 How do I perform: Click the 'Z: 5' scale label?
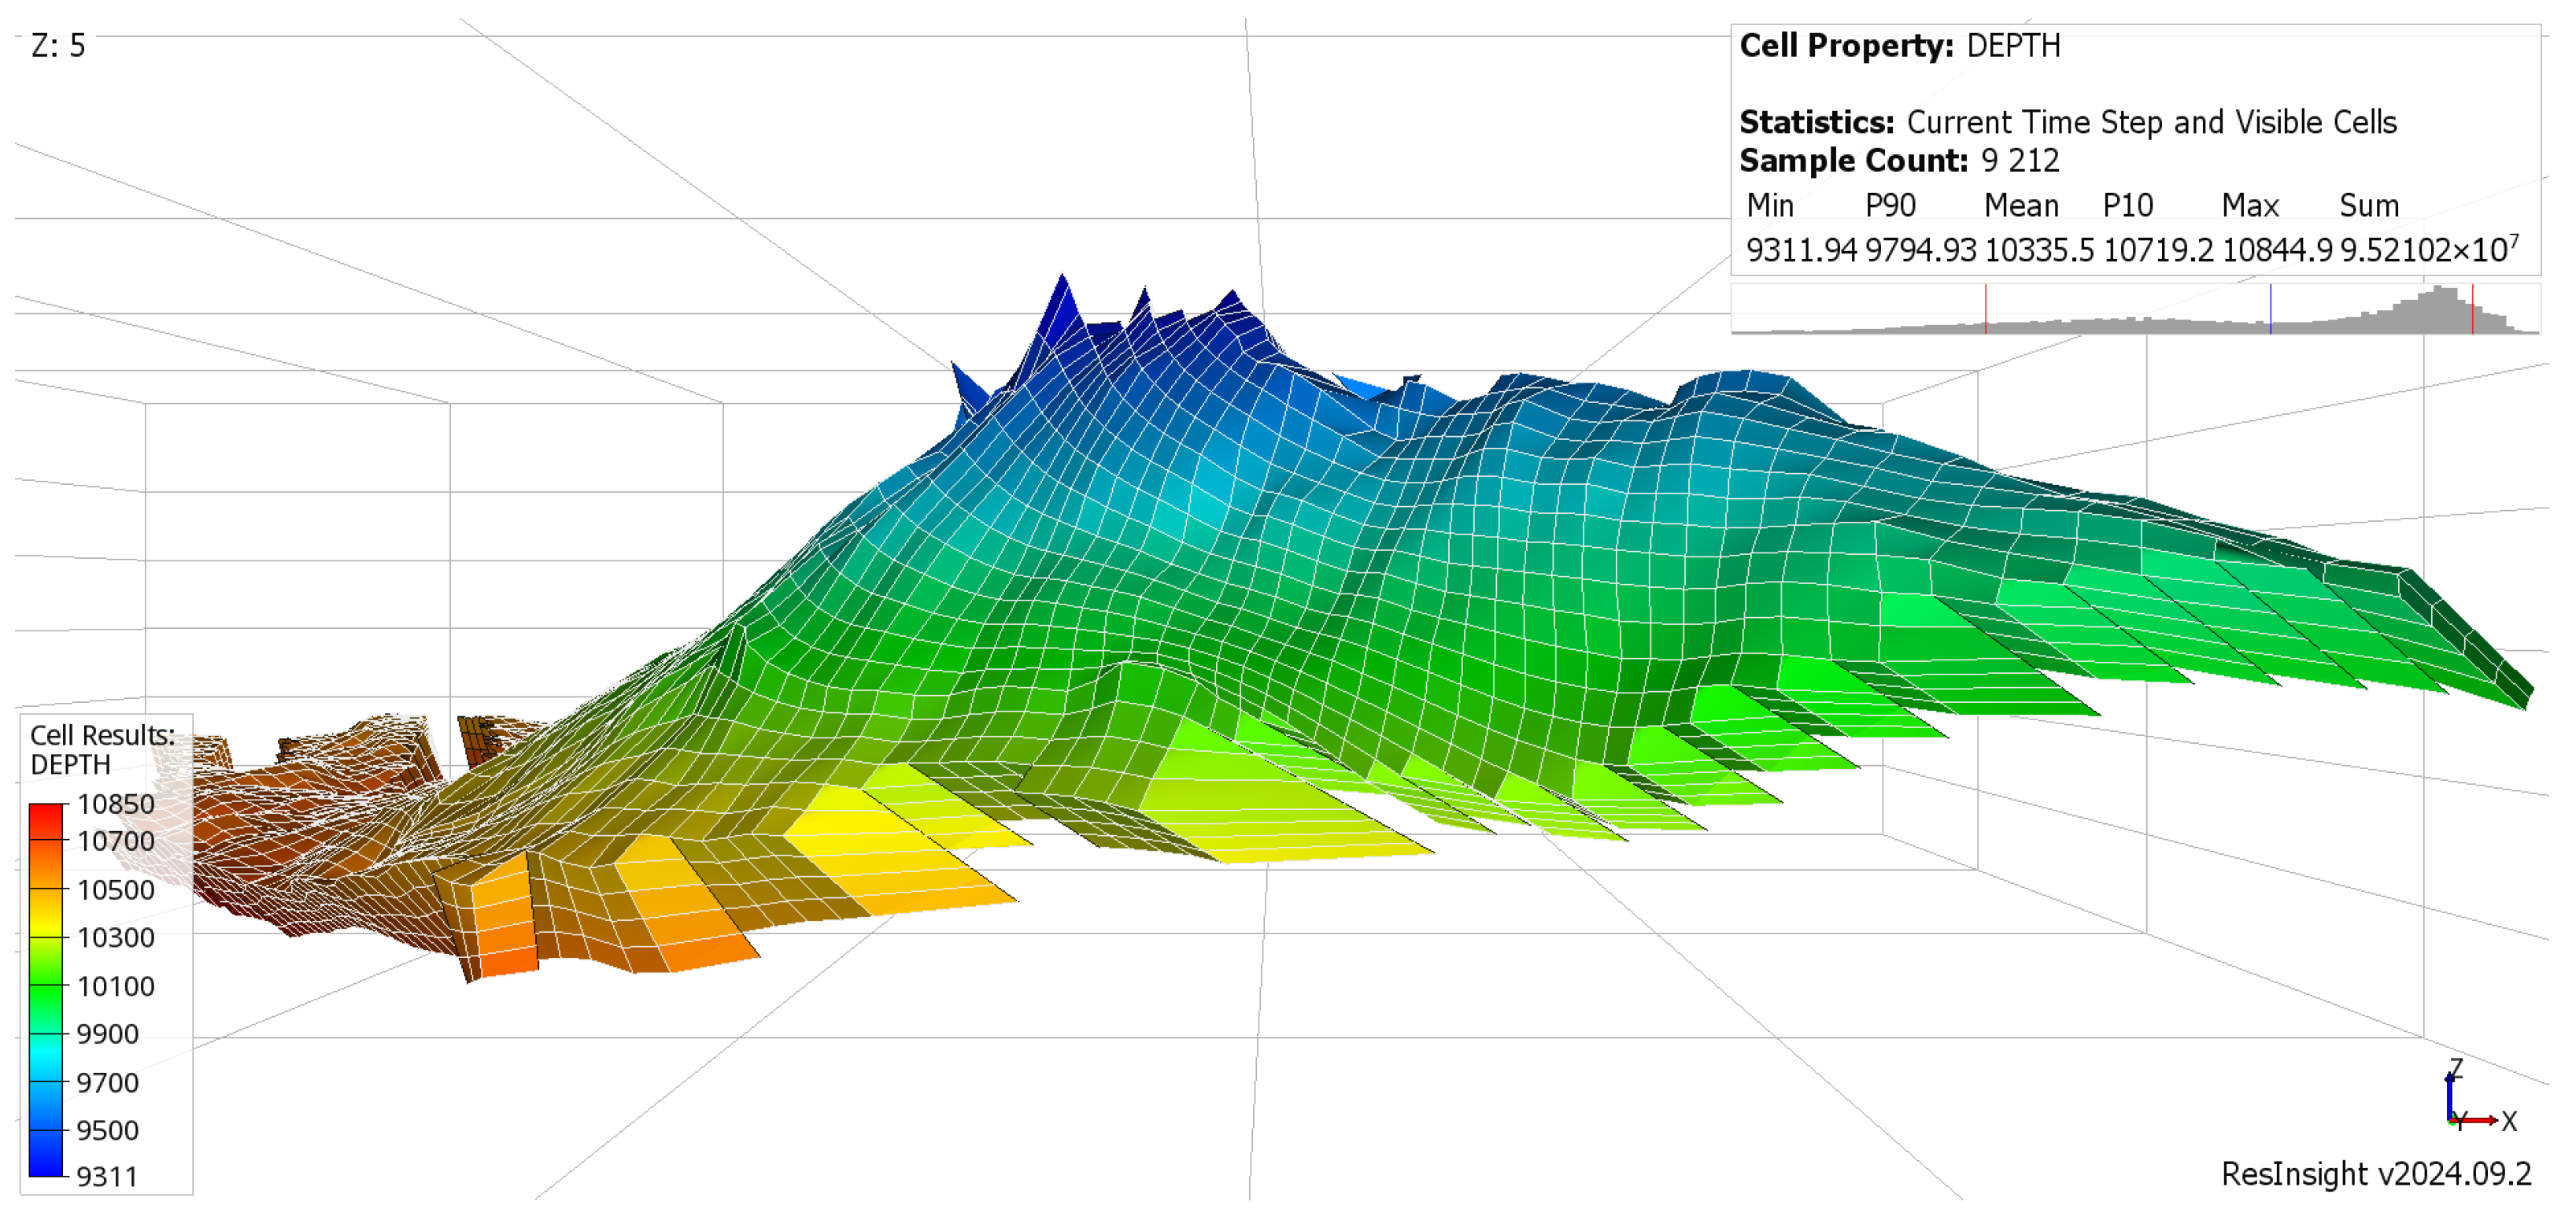[x=58, y=46]
